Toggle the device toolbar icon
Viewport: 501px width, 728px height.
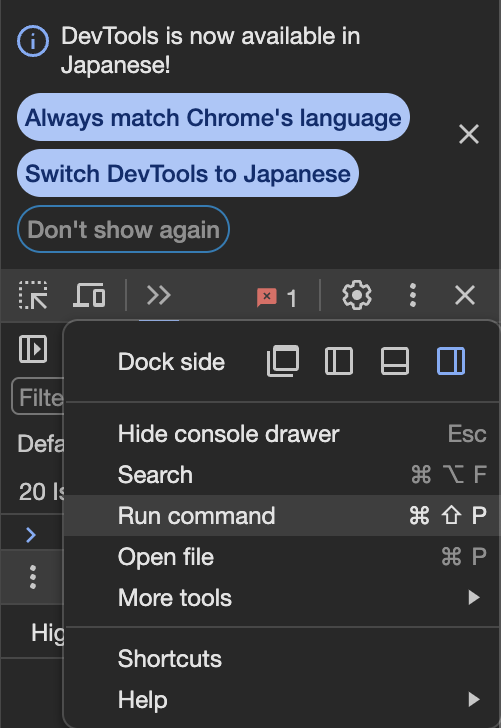click(89, 295)
